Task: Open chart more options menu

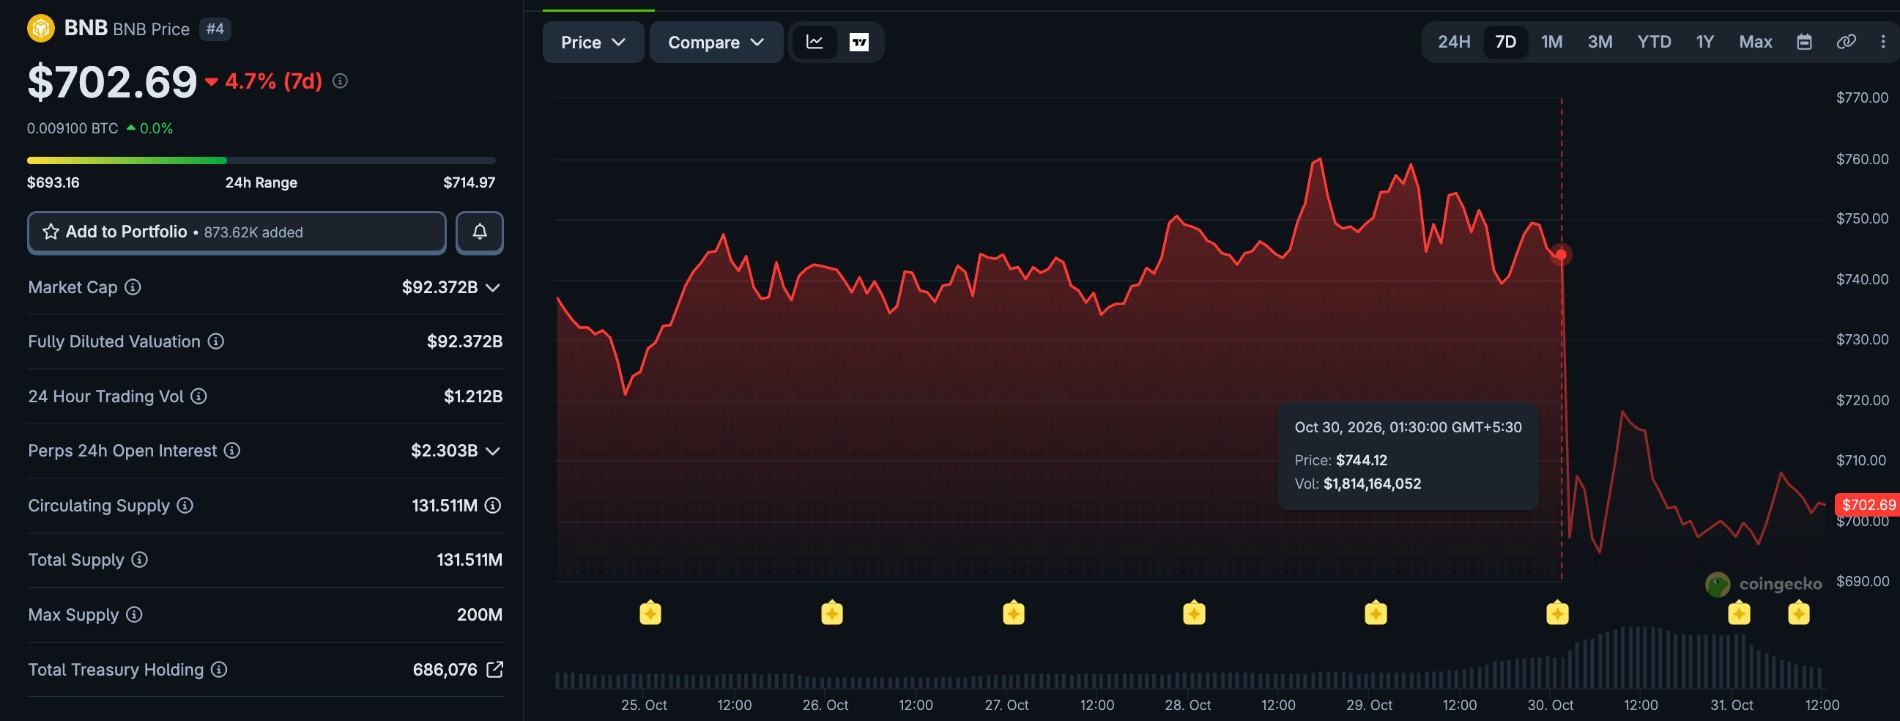Action: click(x=1883, y=42)
